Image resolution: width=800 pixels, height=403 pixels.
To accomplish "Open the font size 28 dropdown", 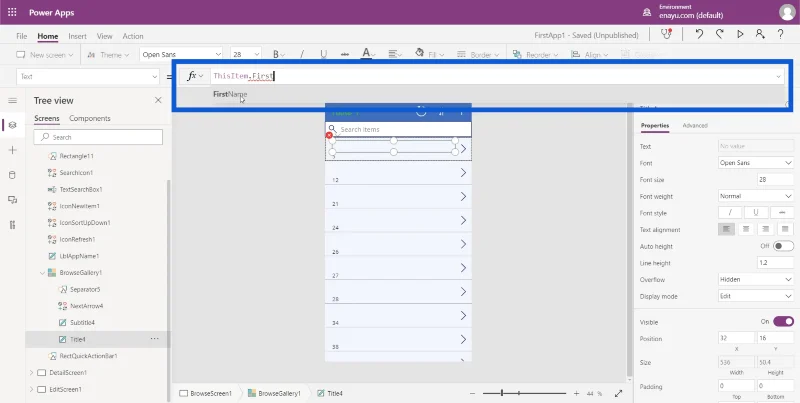I will [246, 55].
